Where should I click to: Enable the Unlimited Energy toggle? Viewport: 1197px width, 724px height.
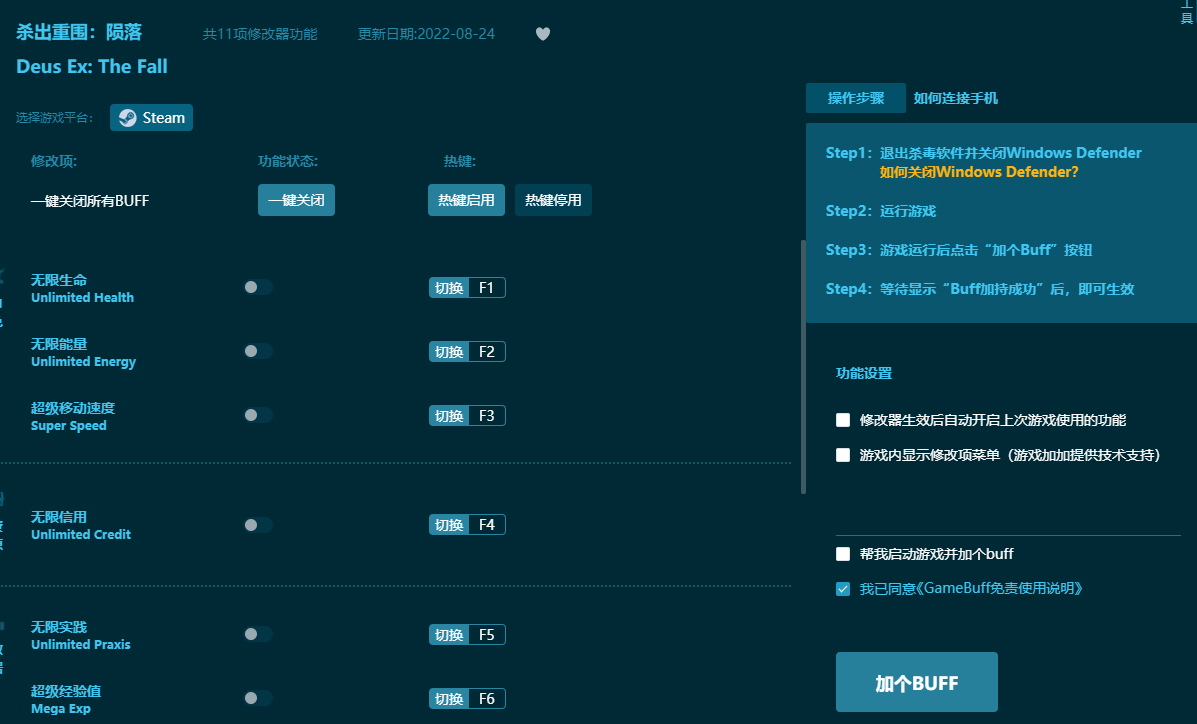click(x=257, y=351)
